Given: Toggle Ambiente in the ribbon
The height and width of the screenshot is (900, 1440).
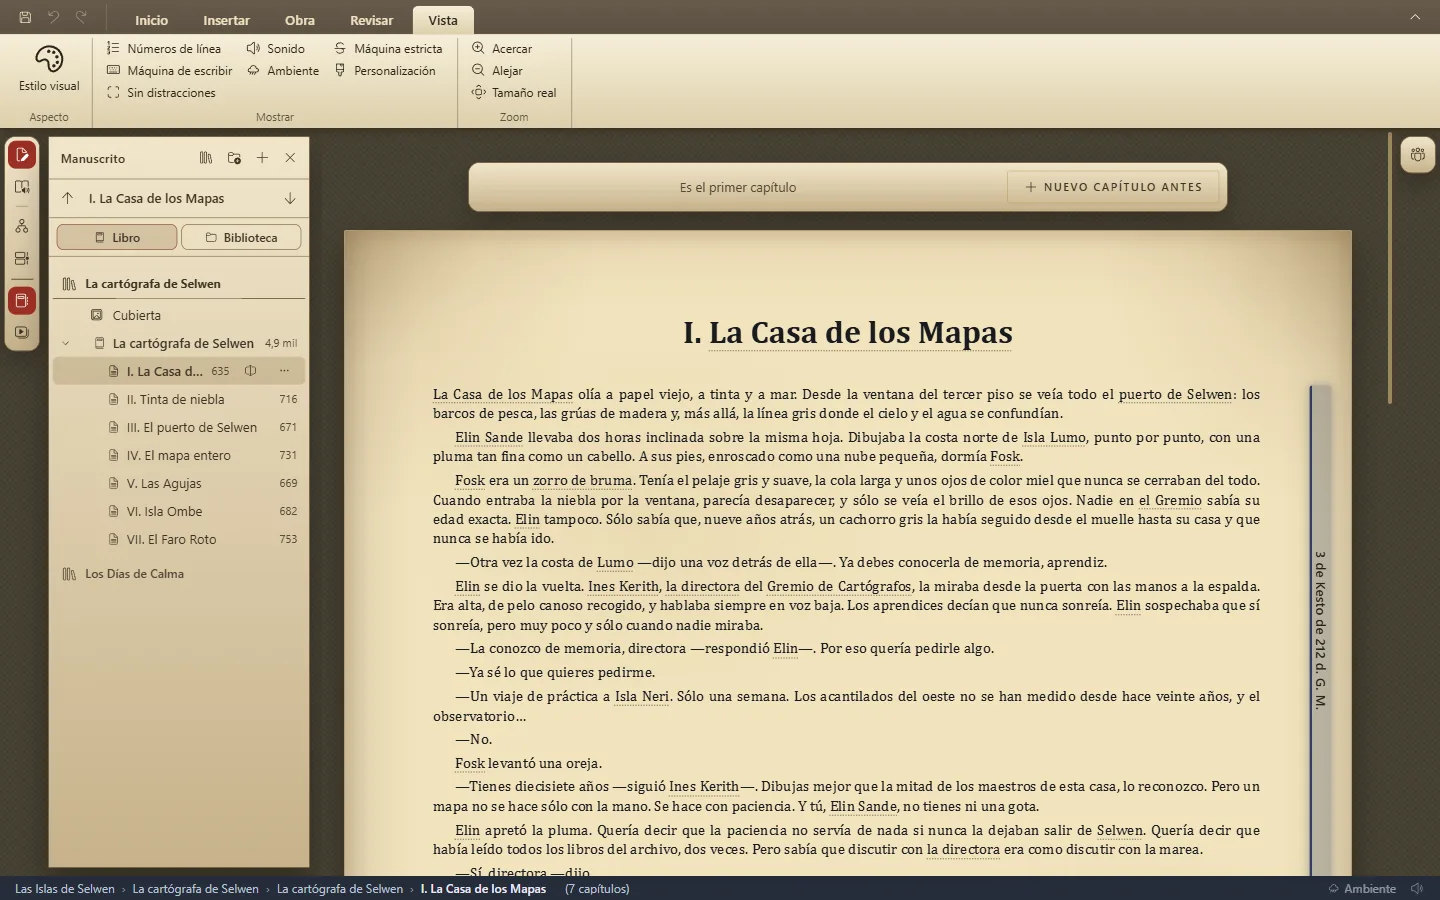Looking at the screenshot, I should coord(283,70).
